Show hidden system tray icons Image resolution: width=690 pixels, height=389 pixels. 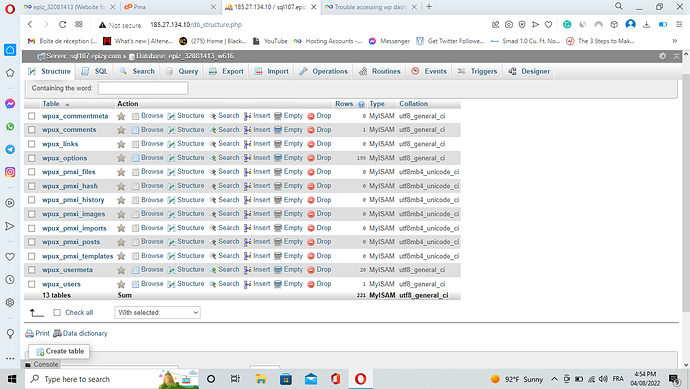coord(554,379)
